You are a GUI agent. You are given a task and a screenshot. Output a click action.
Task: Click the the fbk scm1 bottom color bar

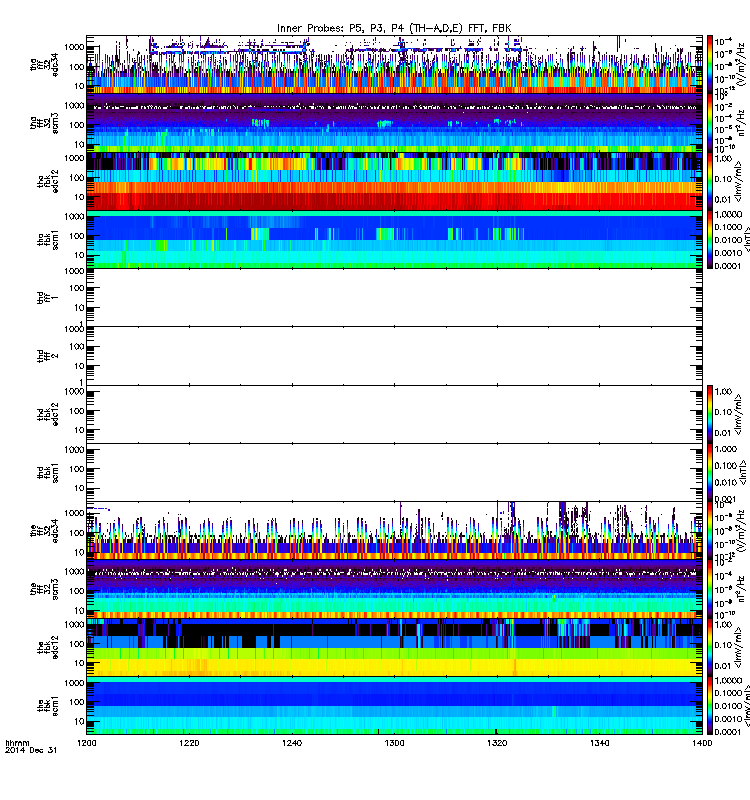click(x=710, y=706)
